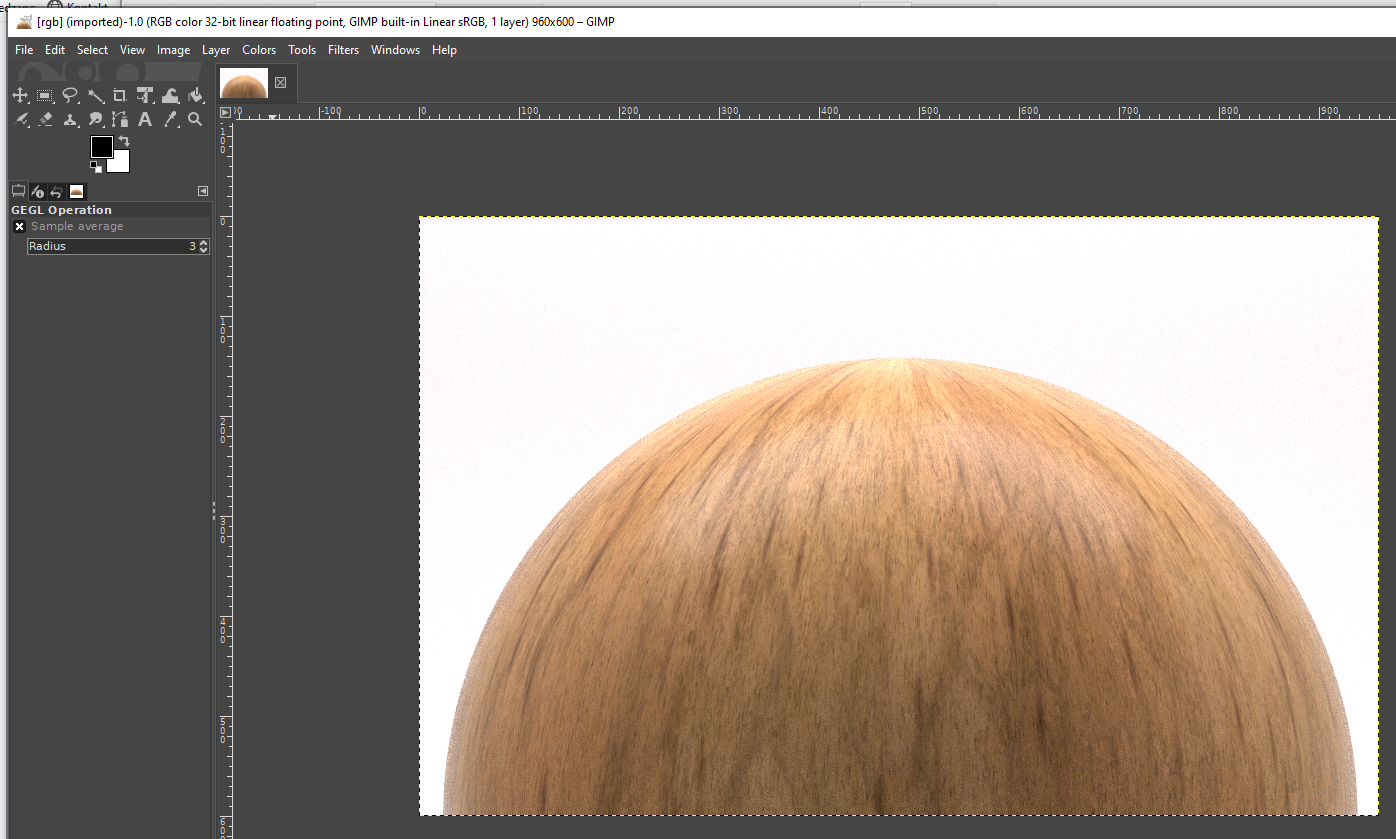Screen dimensions: 1396x839
Task: Select the Move tool
Action: [x=19, y=95]
